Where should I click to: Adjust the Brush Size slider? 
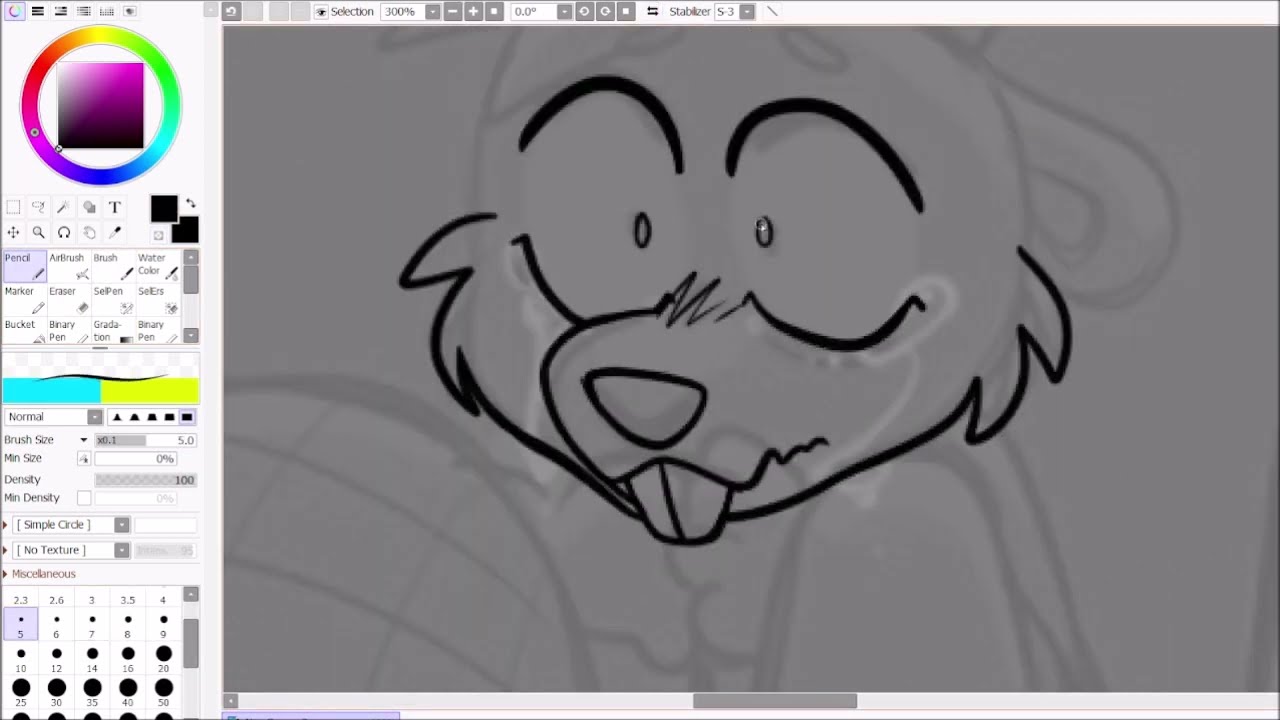pos(145,440)
